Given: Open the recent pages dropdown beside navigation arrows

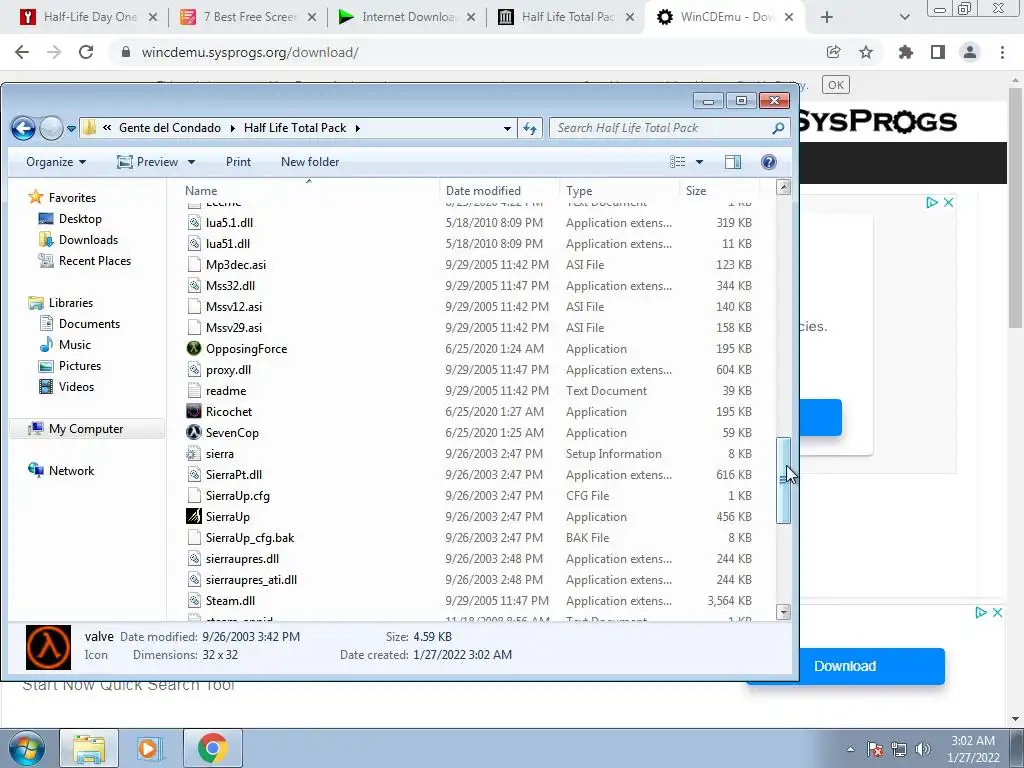Looking at the screenshot, I should 71,128.
